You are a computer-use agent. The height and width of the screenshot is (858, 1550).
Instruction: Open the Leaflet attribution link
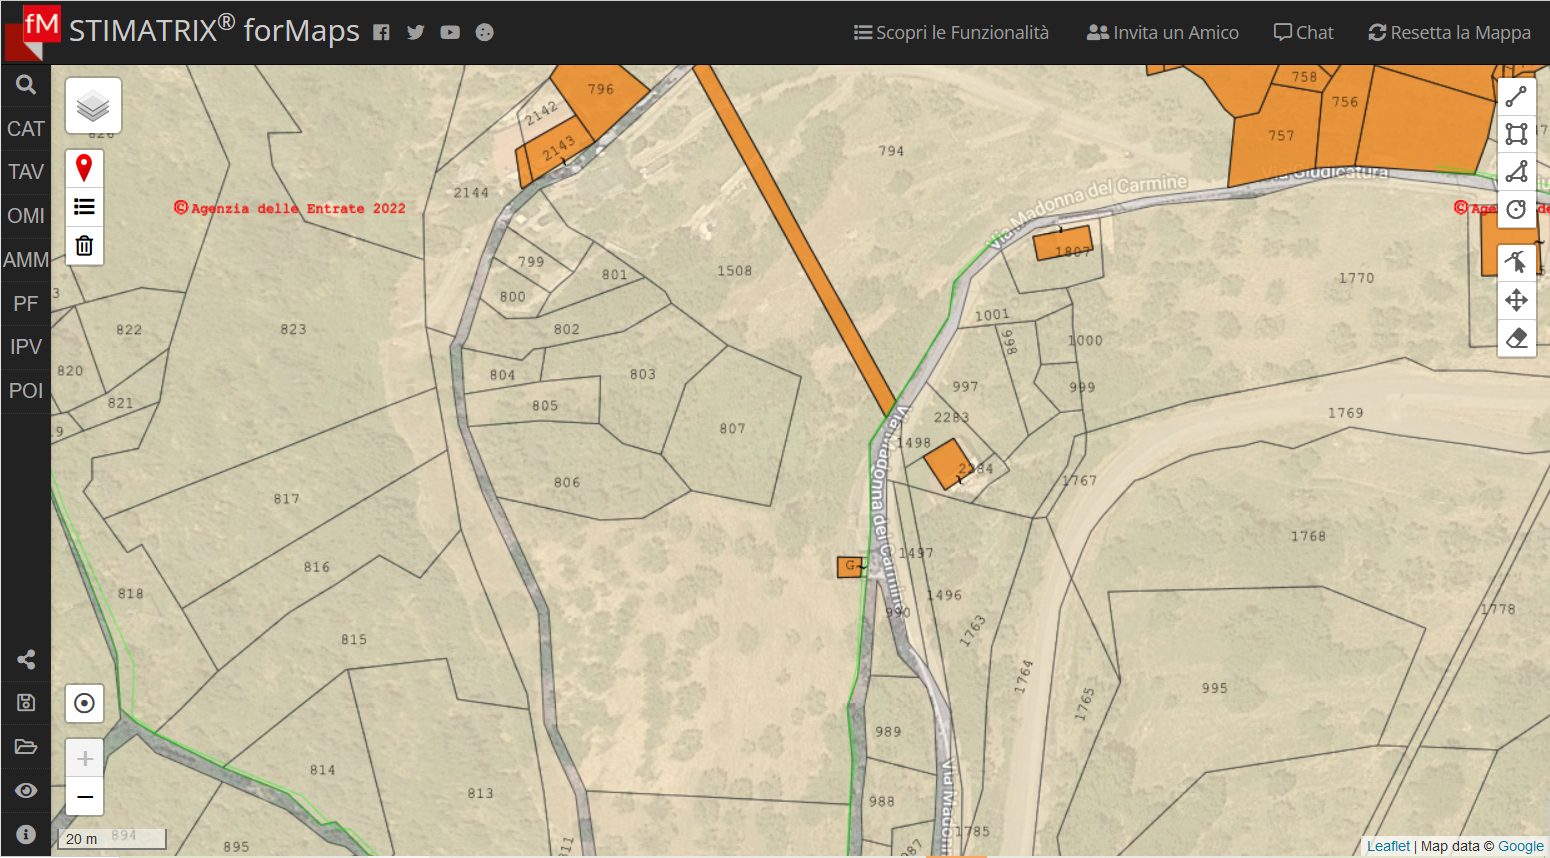1388,846
